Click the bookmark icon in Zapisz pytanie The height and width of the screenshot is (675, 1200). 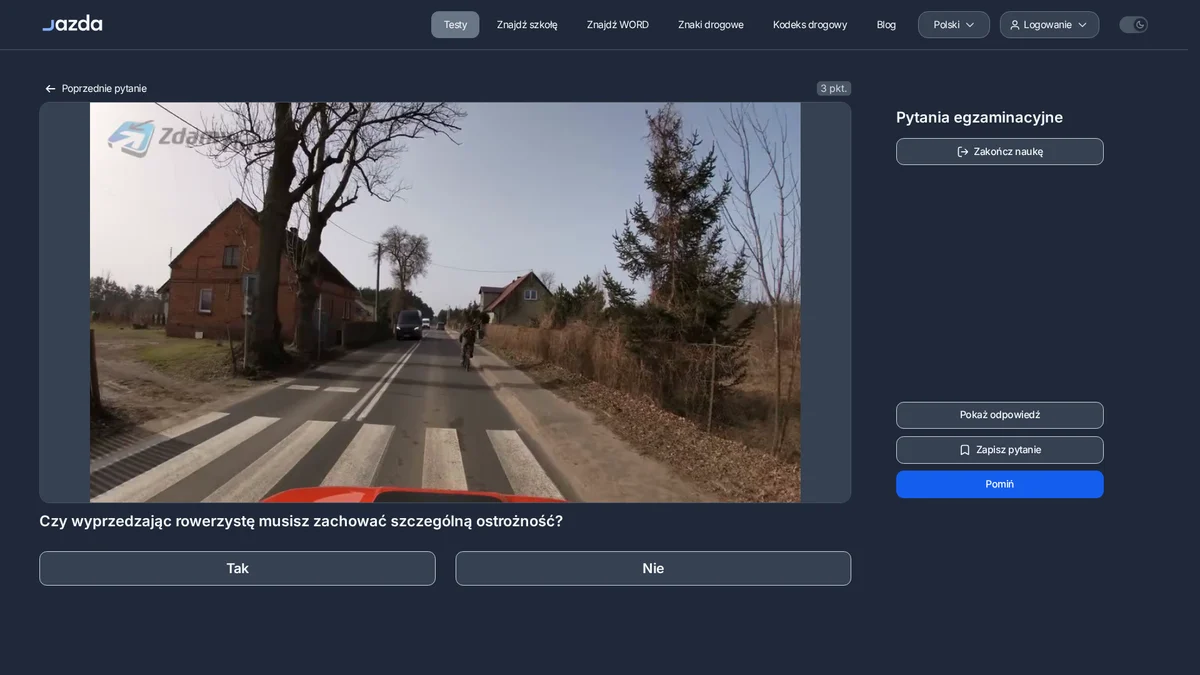pos(965,450)
